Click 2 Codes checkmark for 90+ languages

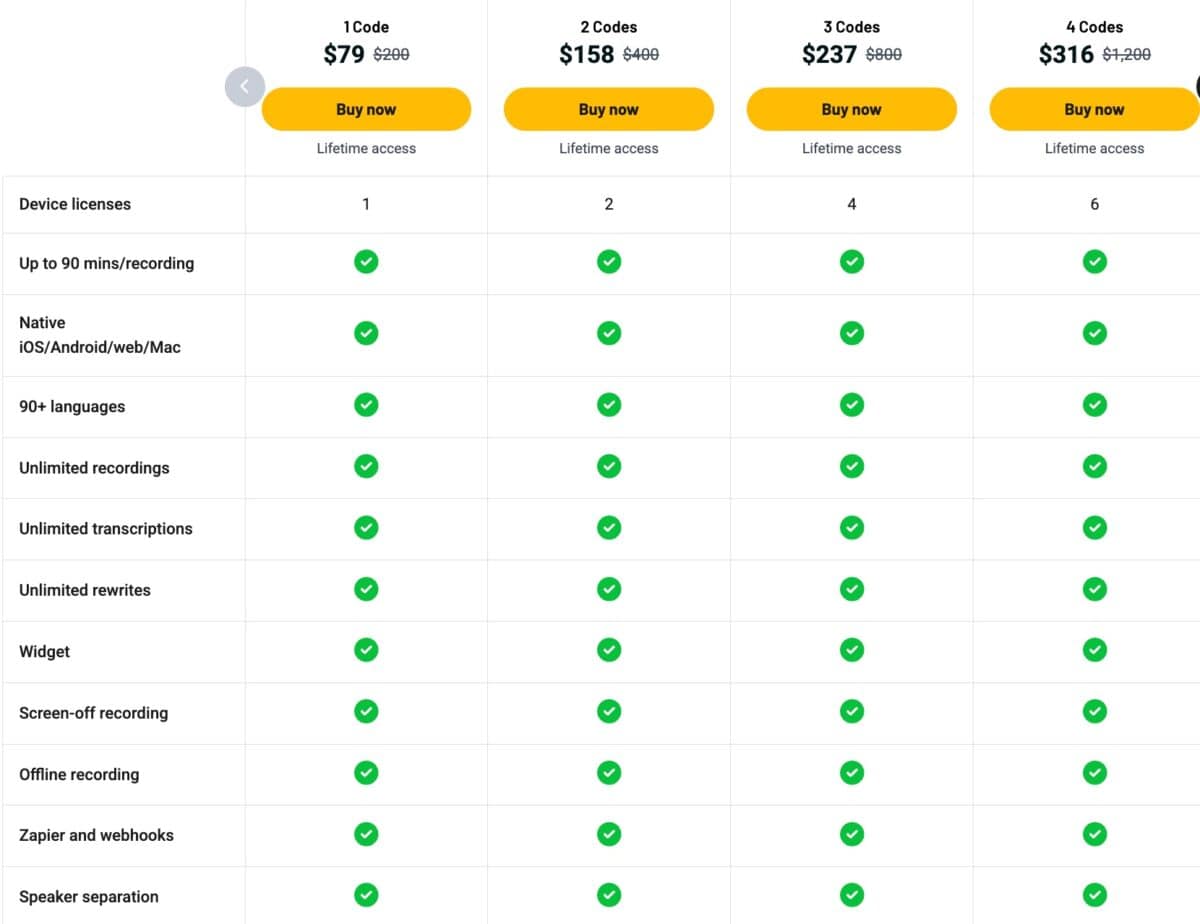tap(608, 405)
